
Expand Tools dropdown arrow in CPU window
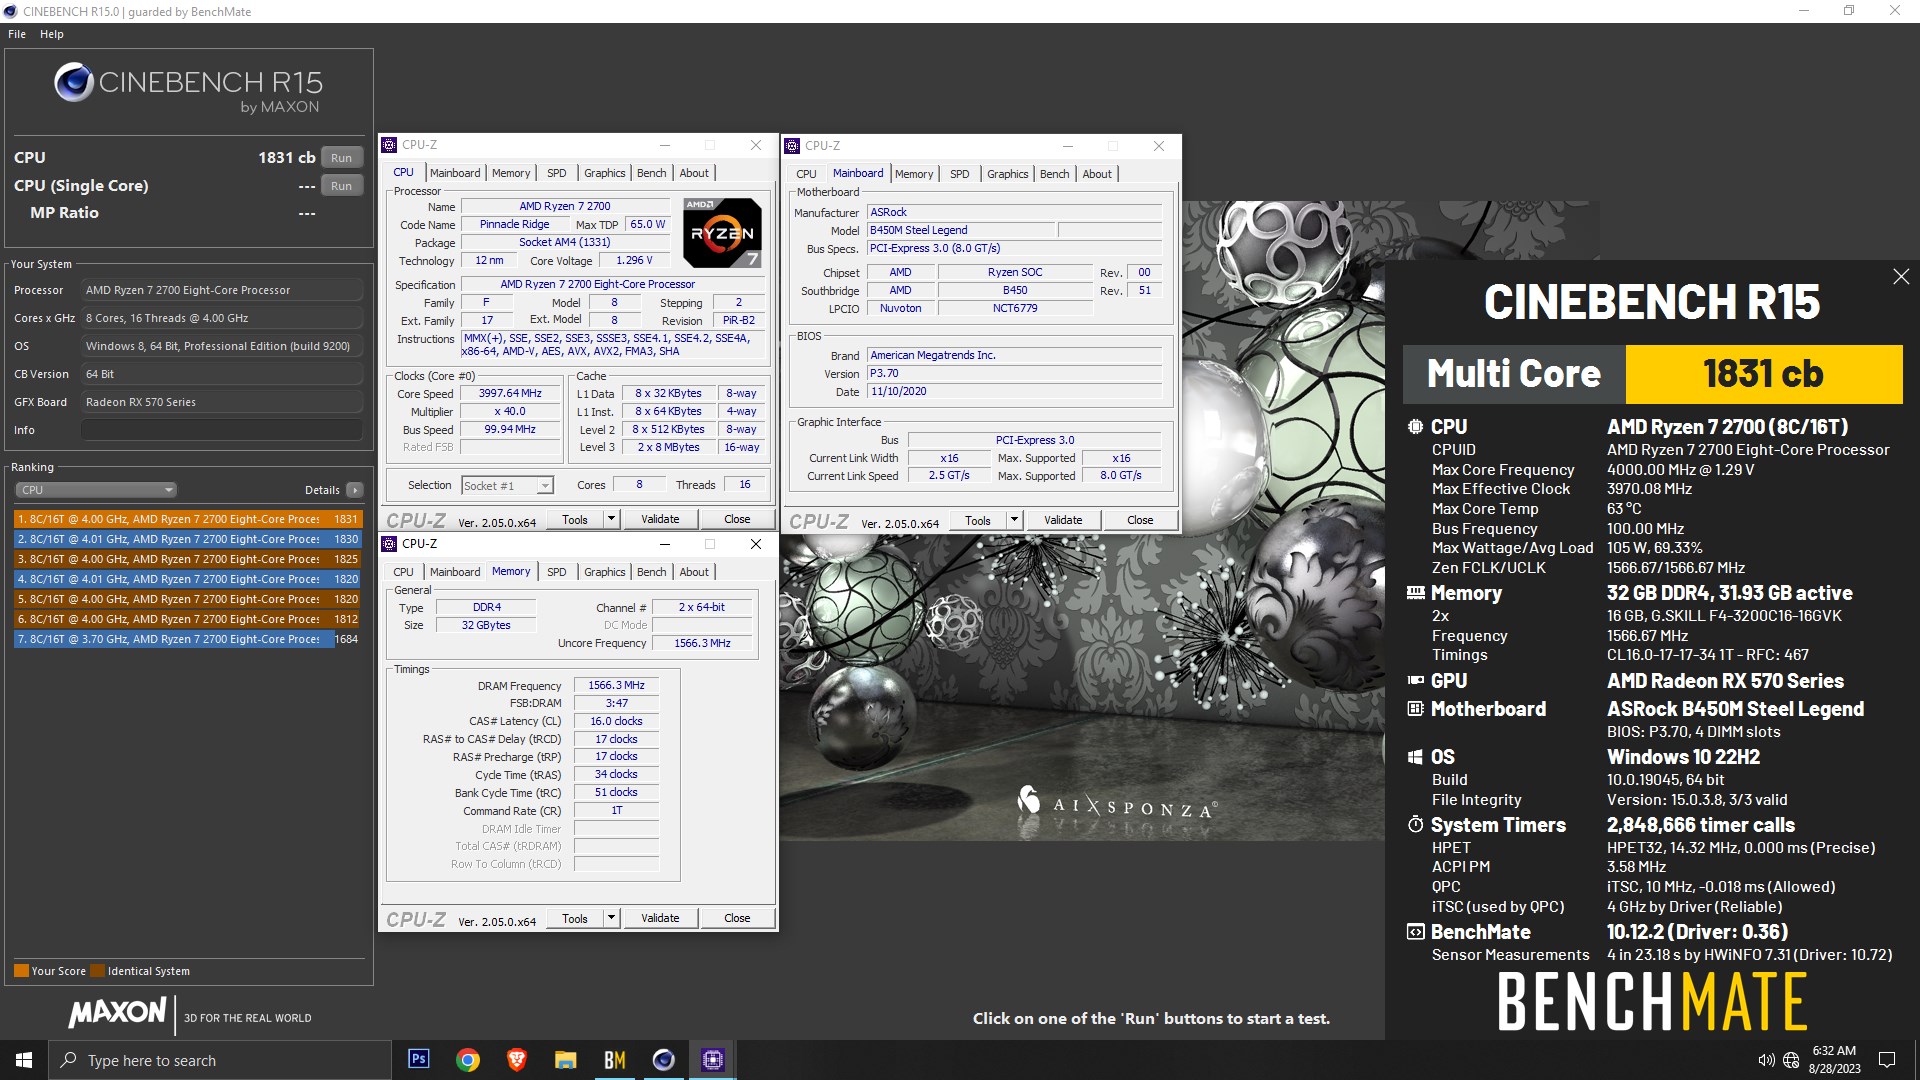tap(611, 519)
